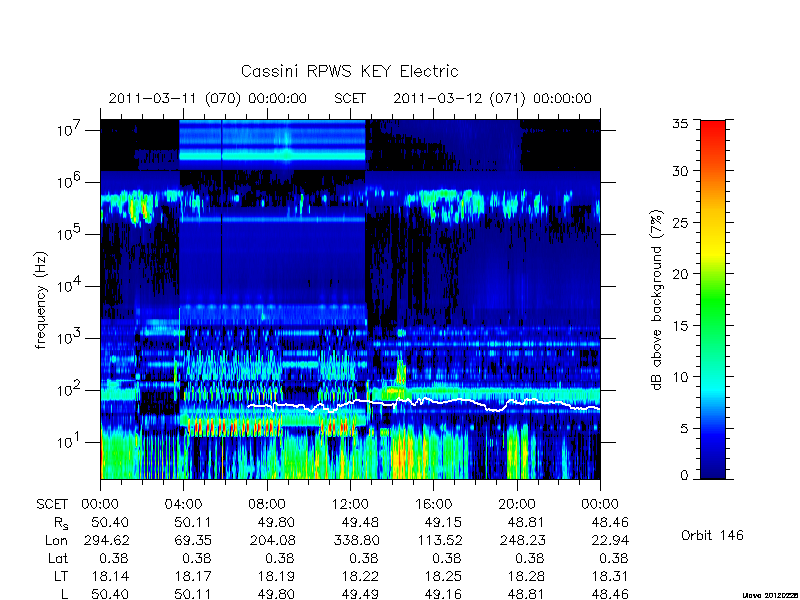Click the "Cassini RPWS KEY Electric" plot title
This screenshot has height=600, width=800.
[x=349, y=71]
